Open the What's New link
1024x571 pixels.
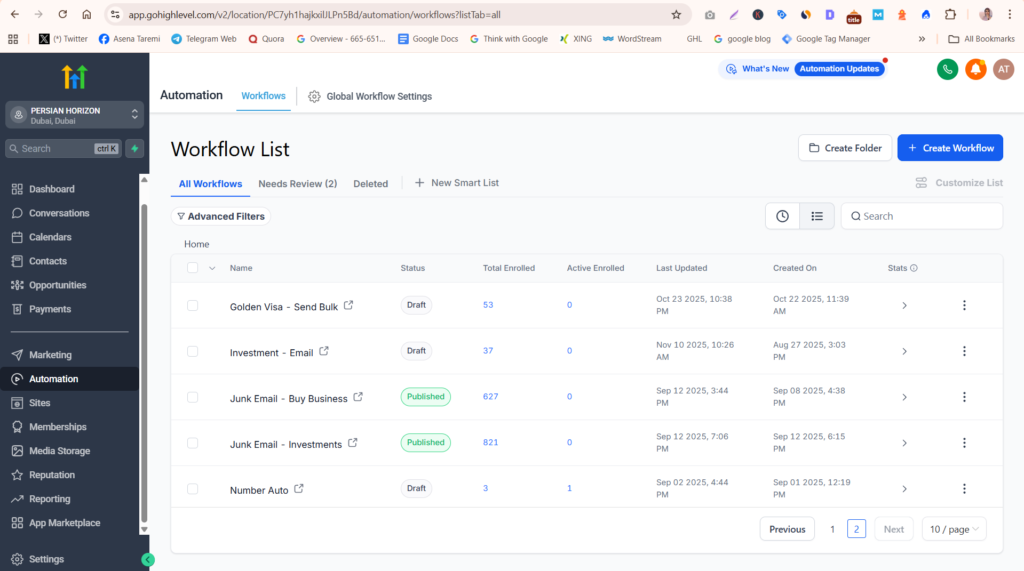758,69
